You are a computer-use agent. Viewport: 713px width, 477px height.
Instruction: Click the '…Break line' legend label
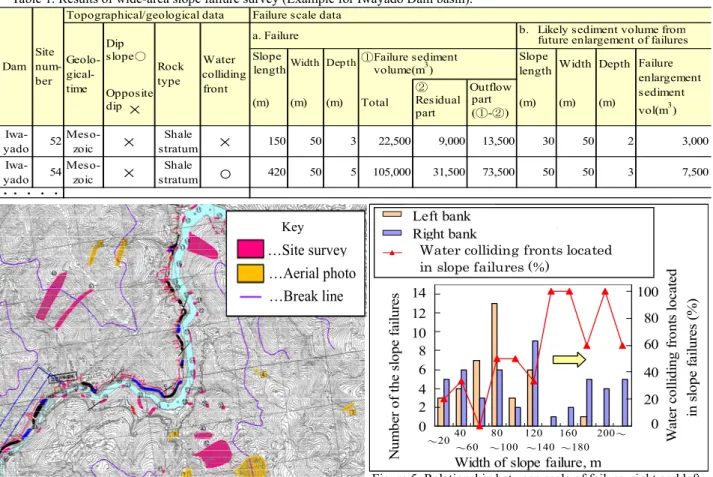pos(305,296)
